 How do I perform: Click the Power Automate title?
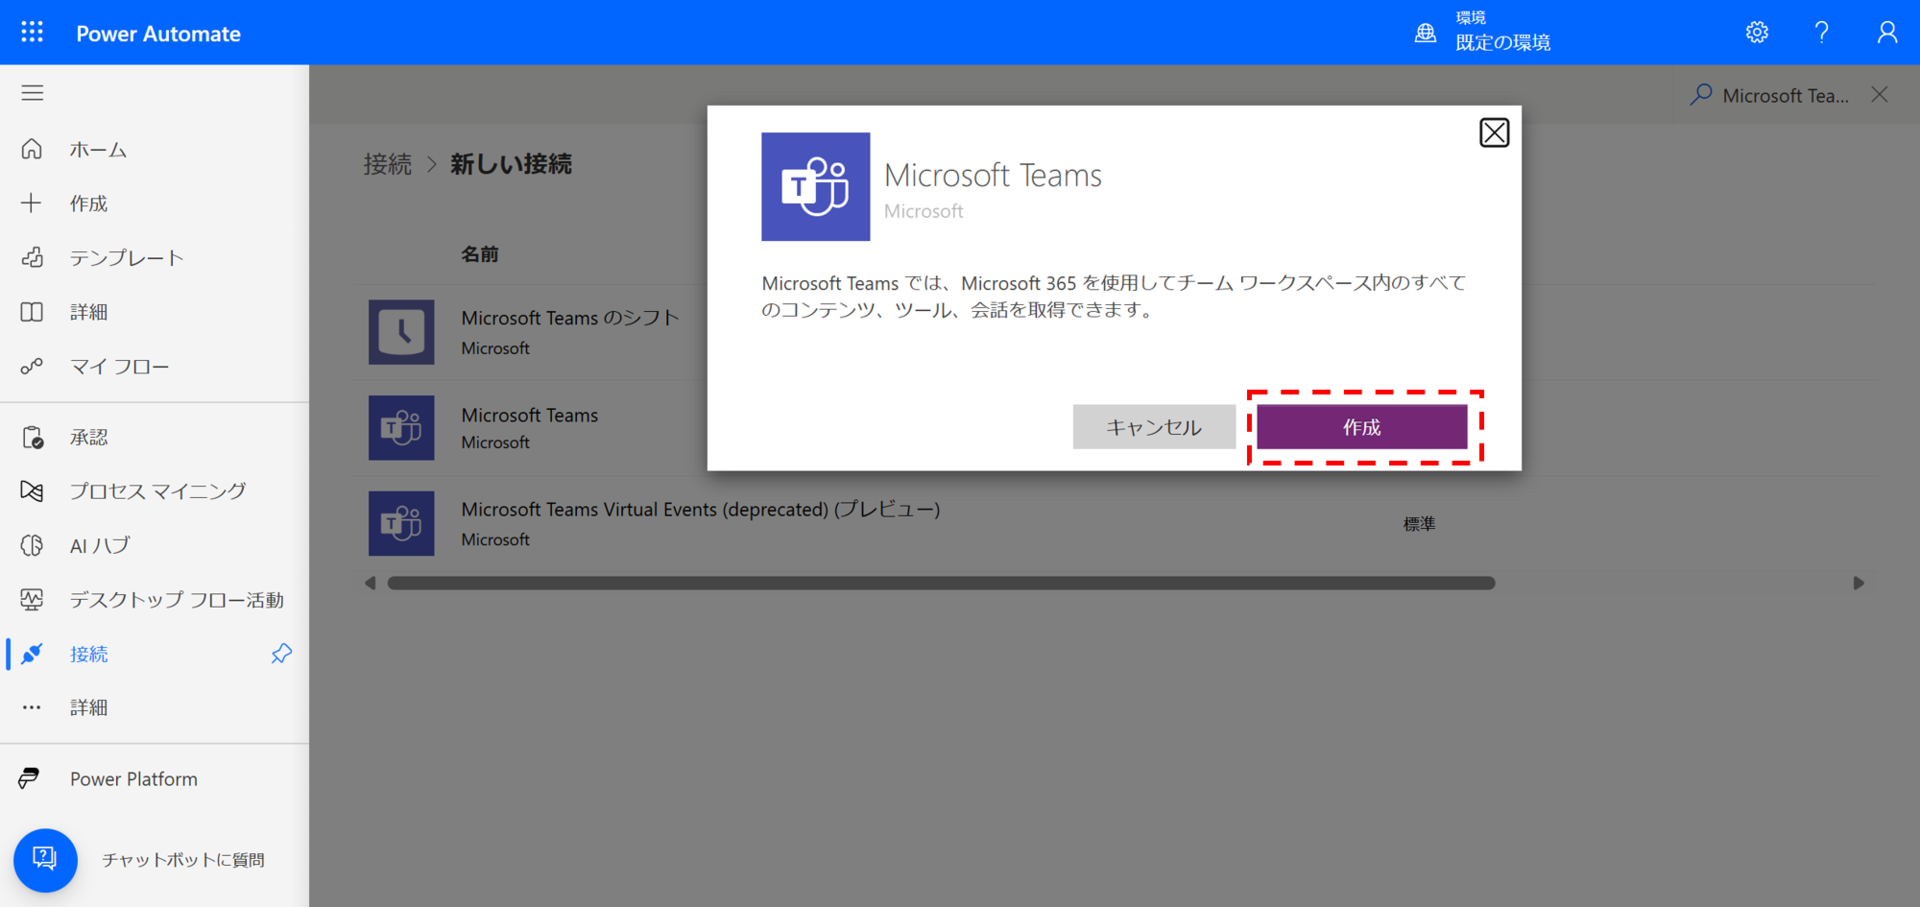pos(158,33)
